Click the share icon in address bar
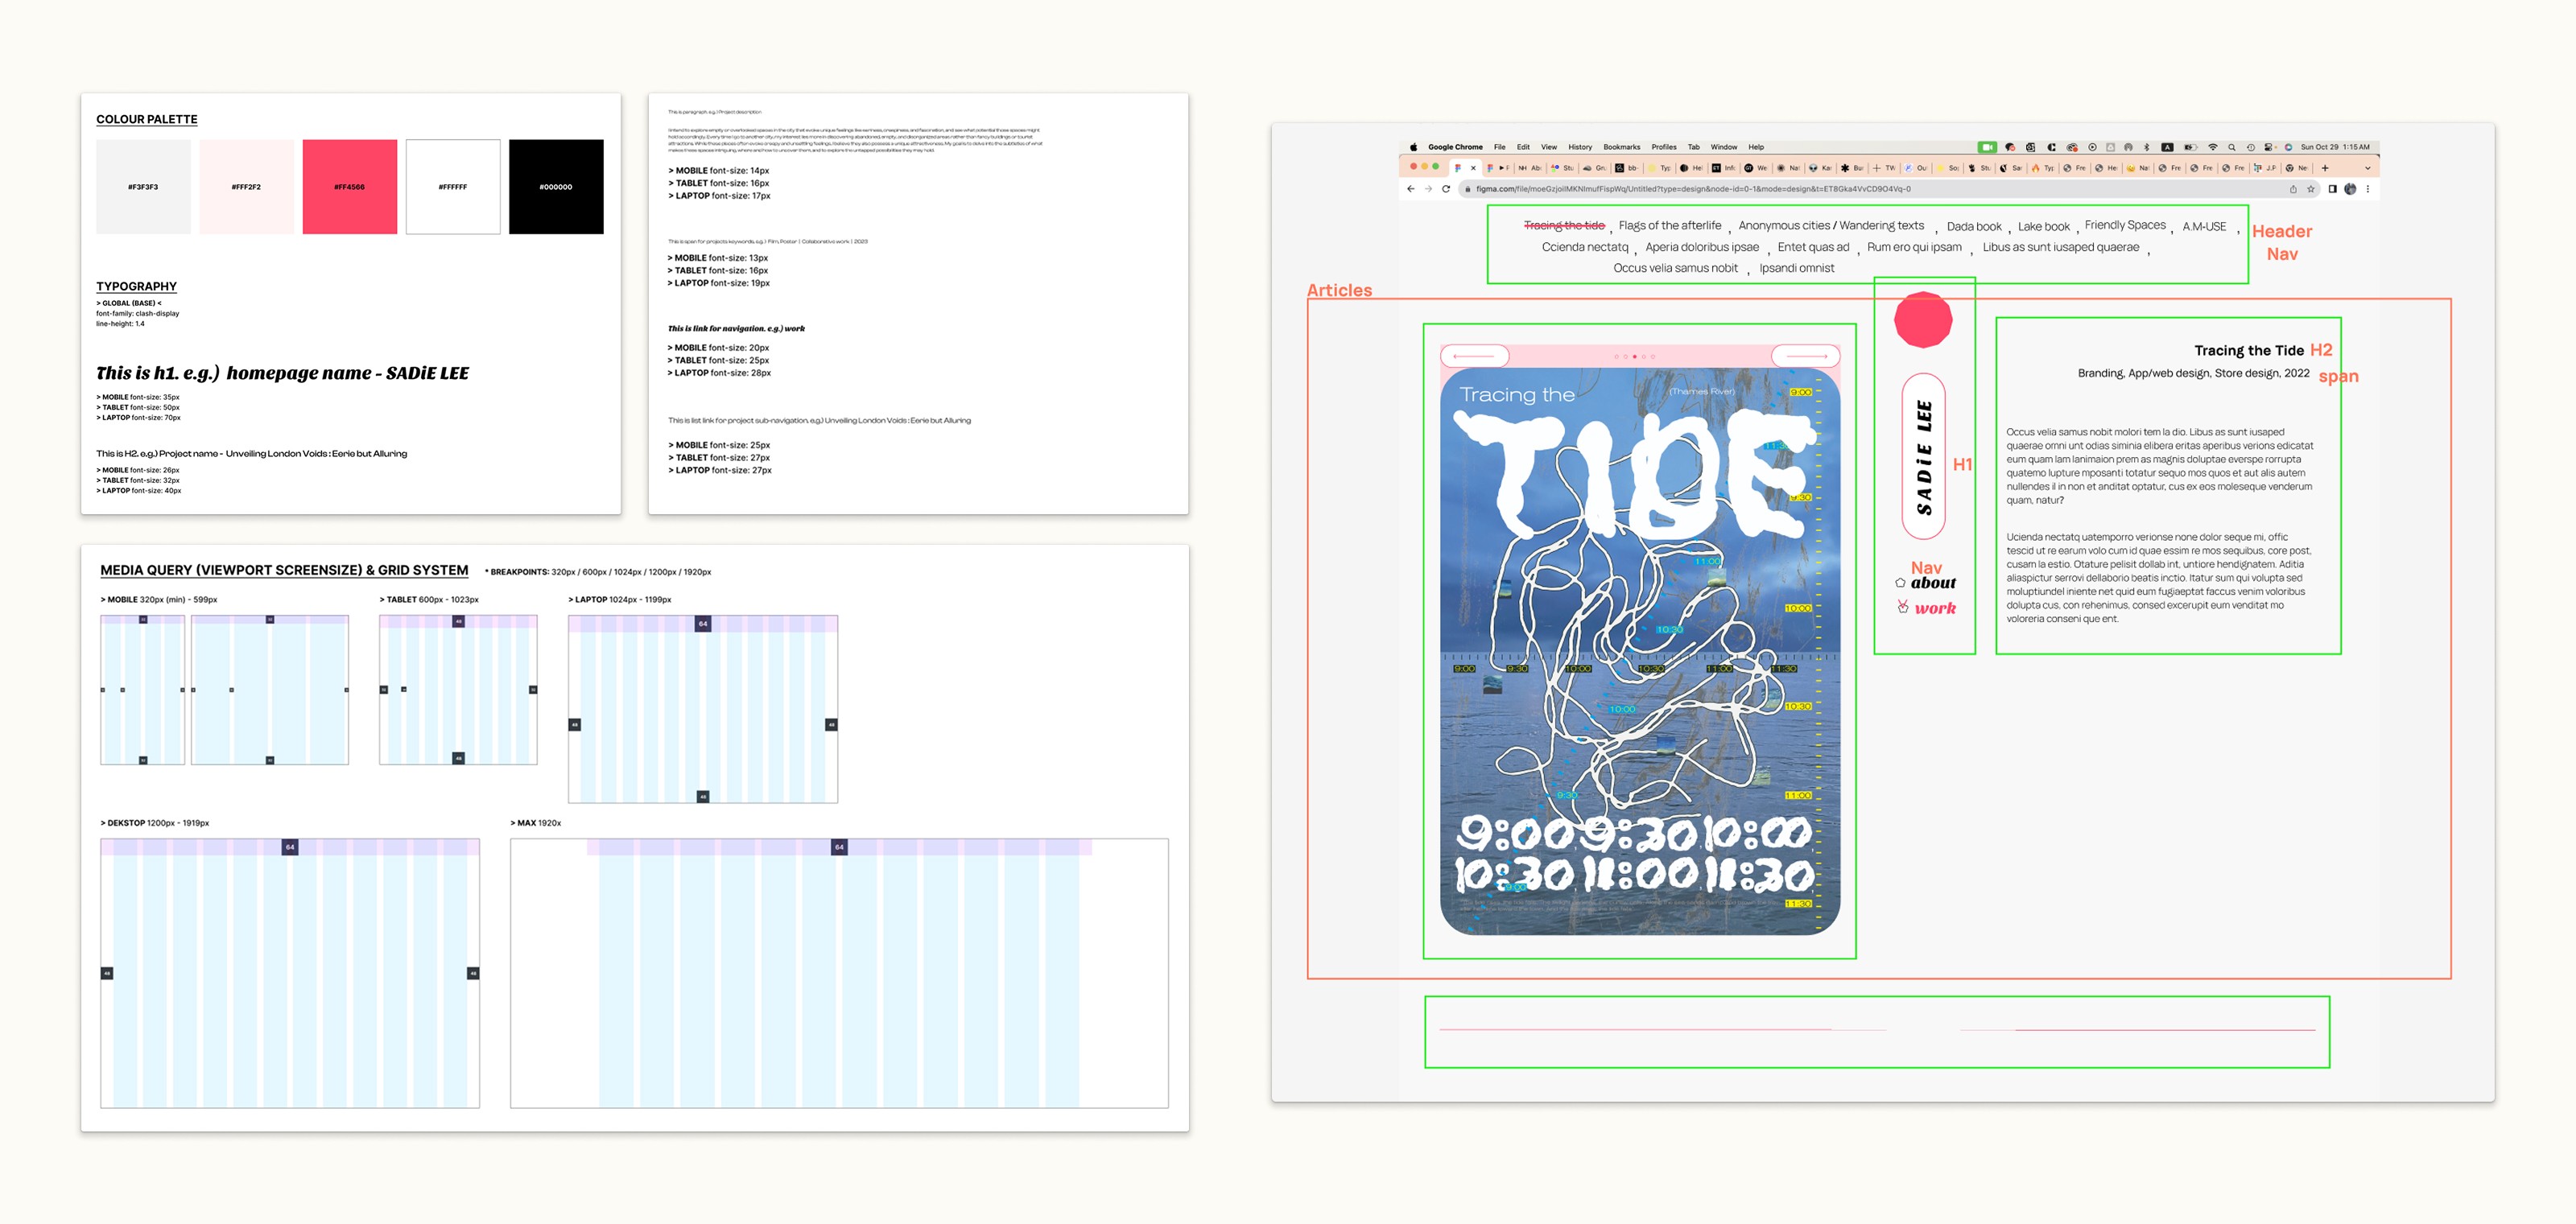This screenshot has width=2576, height=1224. click(2293, 189)
